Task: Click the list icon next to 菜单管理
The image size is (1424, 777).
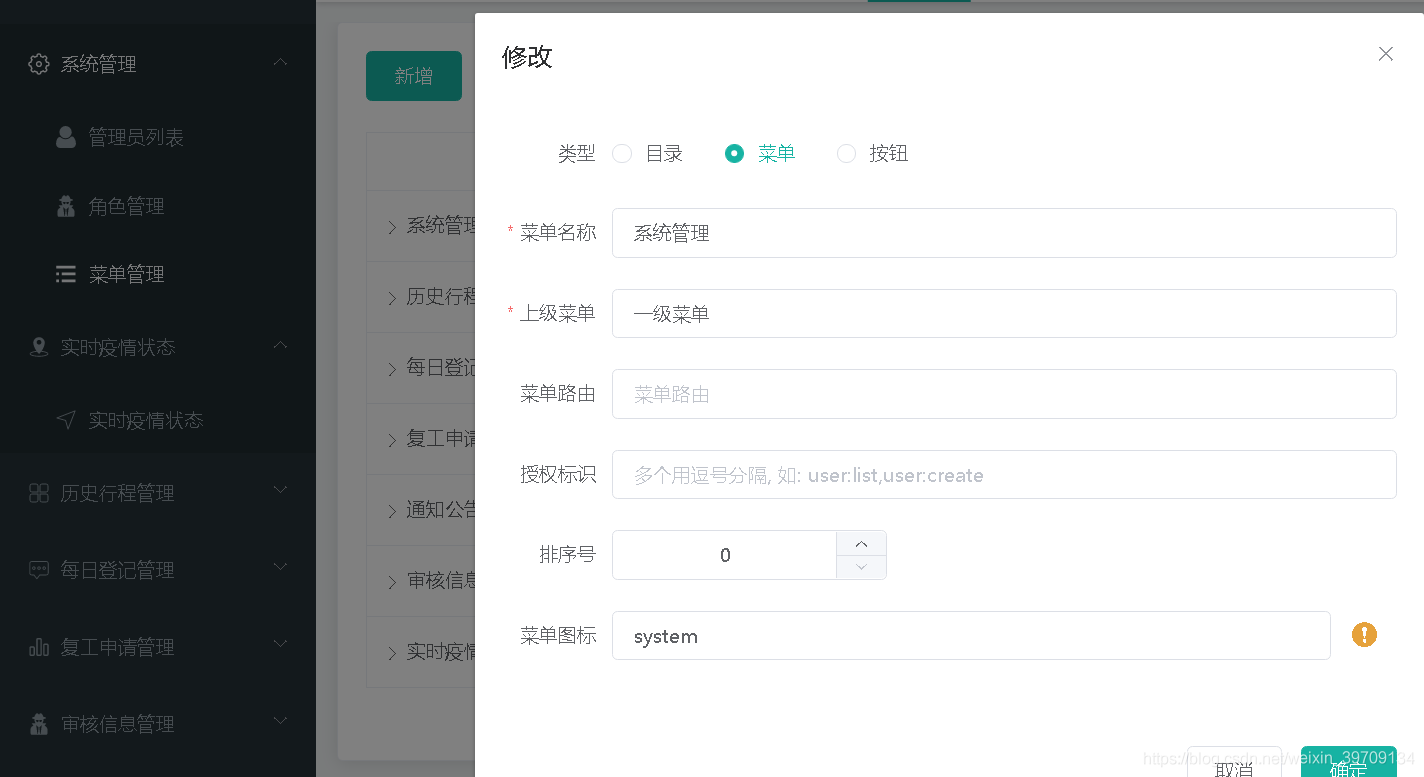Action: click(66, 274)
